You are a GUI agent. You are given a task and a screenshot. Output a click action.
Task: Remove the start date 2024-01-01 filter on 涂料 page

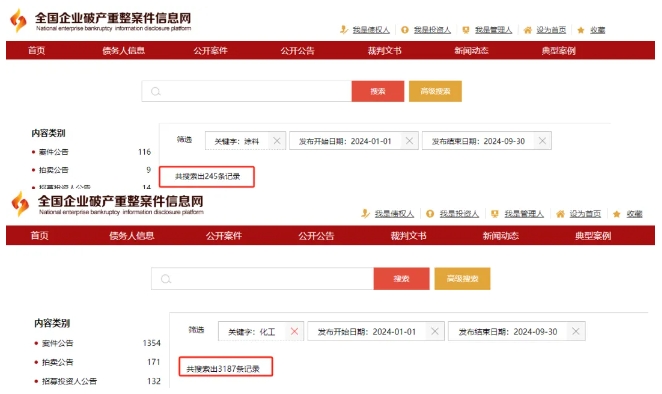[409, 141]
